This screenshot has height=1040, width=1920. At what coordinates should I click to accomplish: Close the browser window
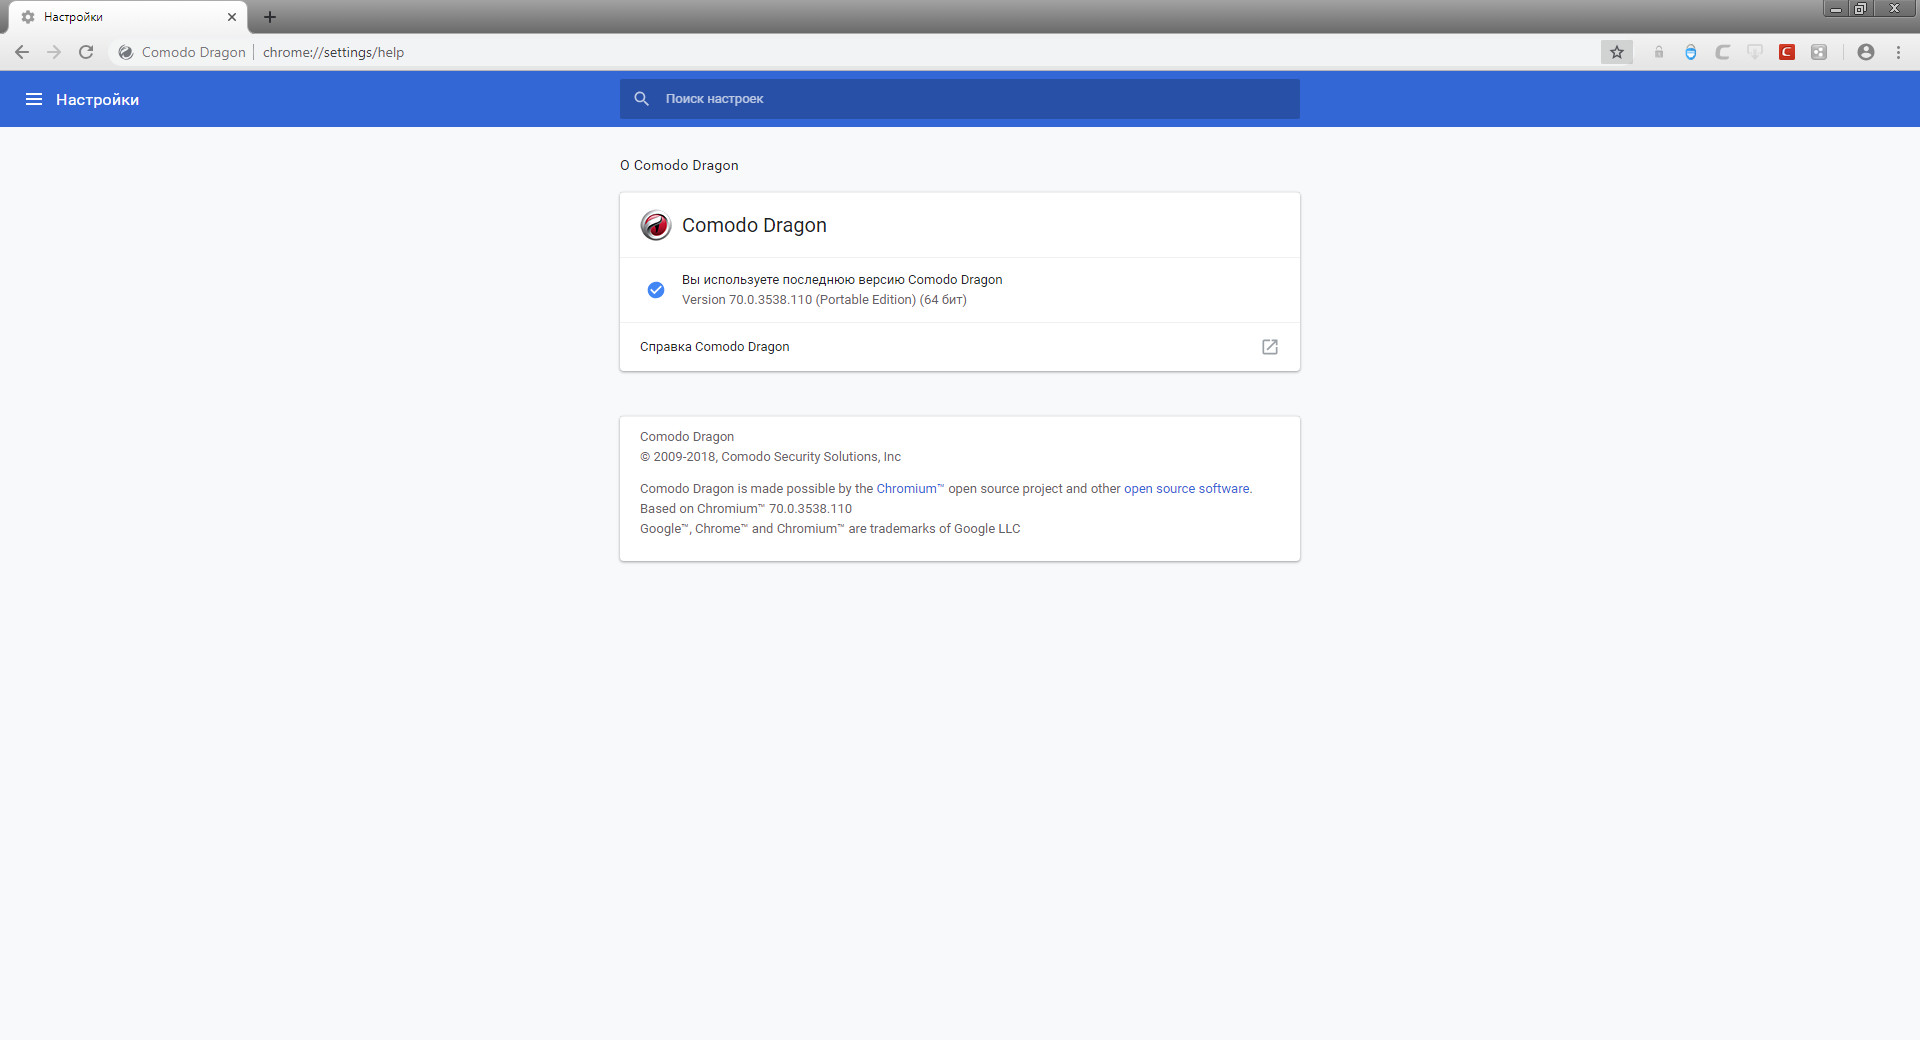(x=1894, y=9)
